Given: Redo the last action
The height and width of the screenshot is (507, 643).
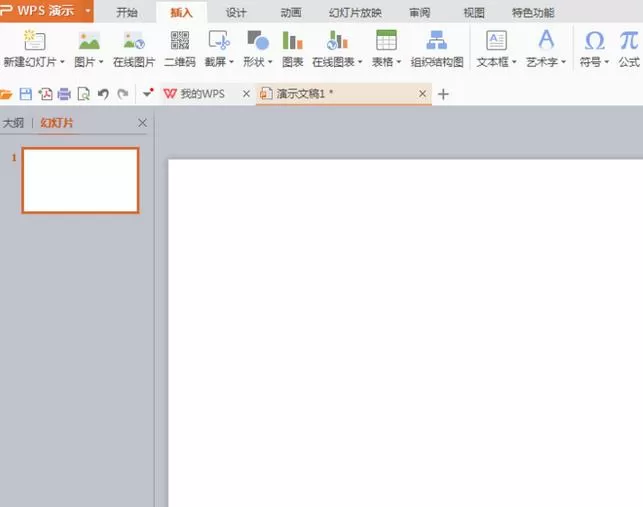Looking at the screenshot, I should pyautogui.click(x=123, y=94).
